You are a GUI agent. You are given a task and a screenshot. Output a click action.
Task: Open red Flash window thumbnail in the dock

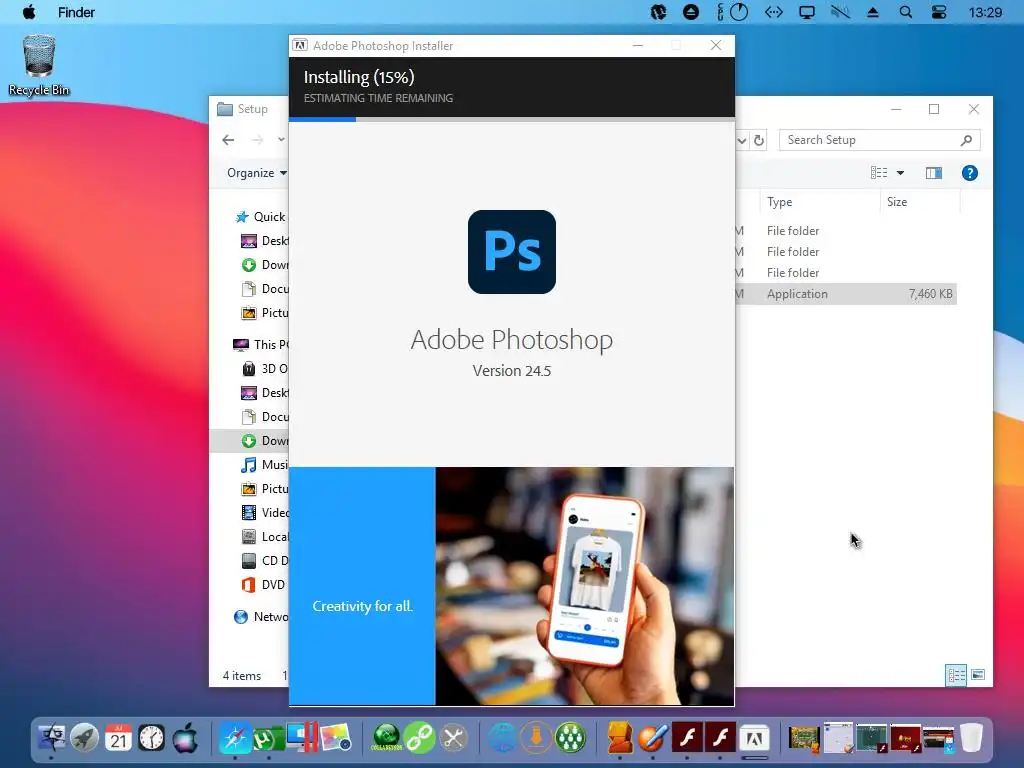click(905, 738)
